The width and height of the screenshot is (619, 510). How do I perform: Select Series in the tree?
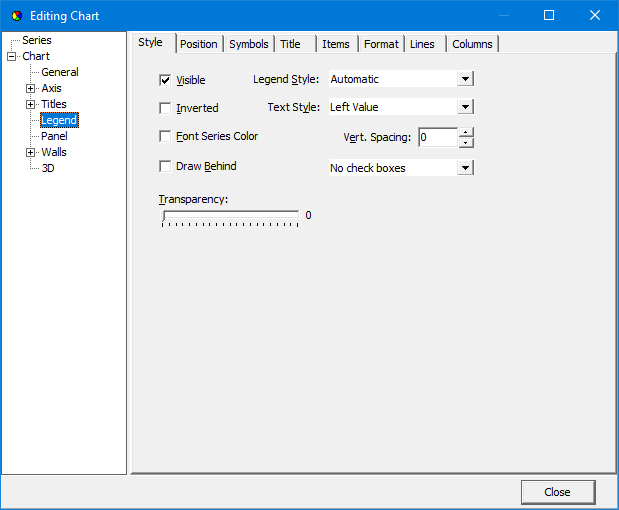point(37,40)
